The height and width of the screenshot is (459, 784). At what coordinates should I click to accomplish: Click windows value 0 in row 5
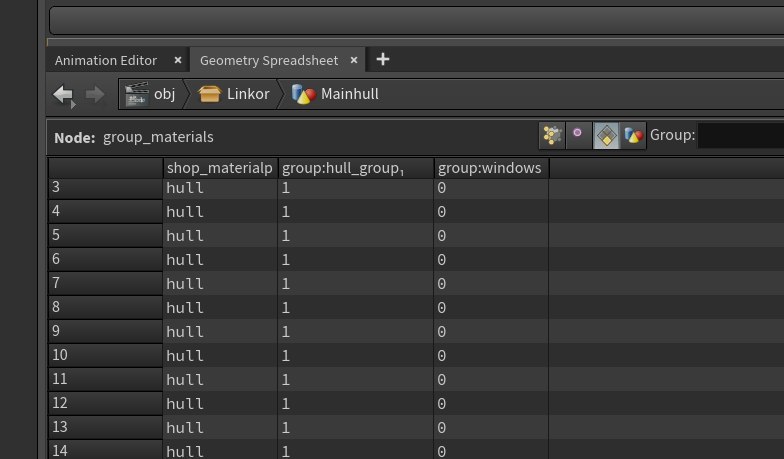click(492, 236)
